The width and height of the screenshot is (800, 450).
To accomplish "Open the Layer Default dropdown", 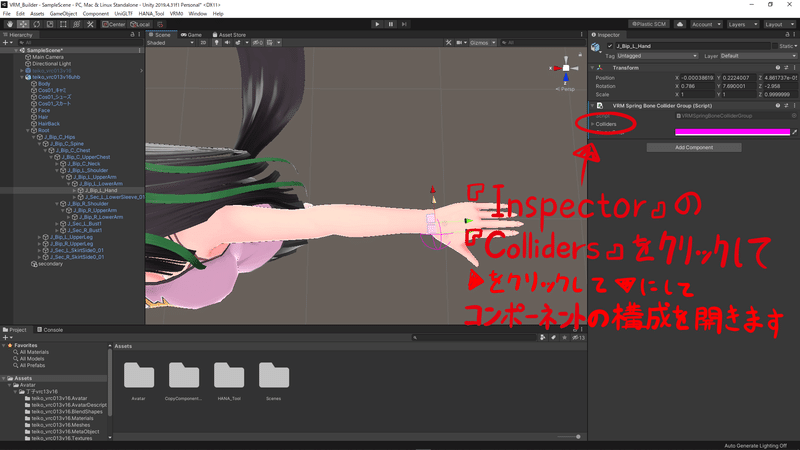I will point(758,56).
